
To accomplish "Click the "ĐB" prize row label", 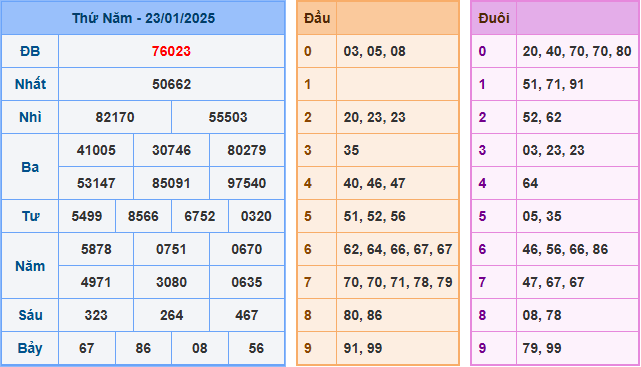I will (30, 51).
